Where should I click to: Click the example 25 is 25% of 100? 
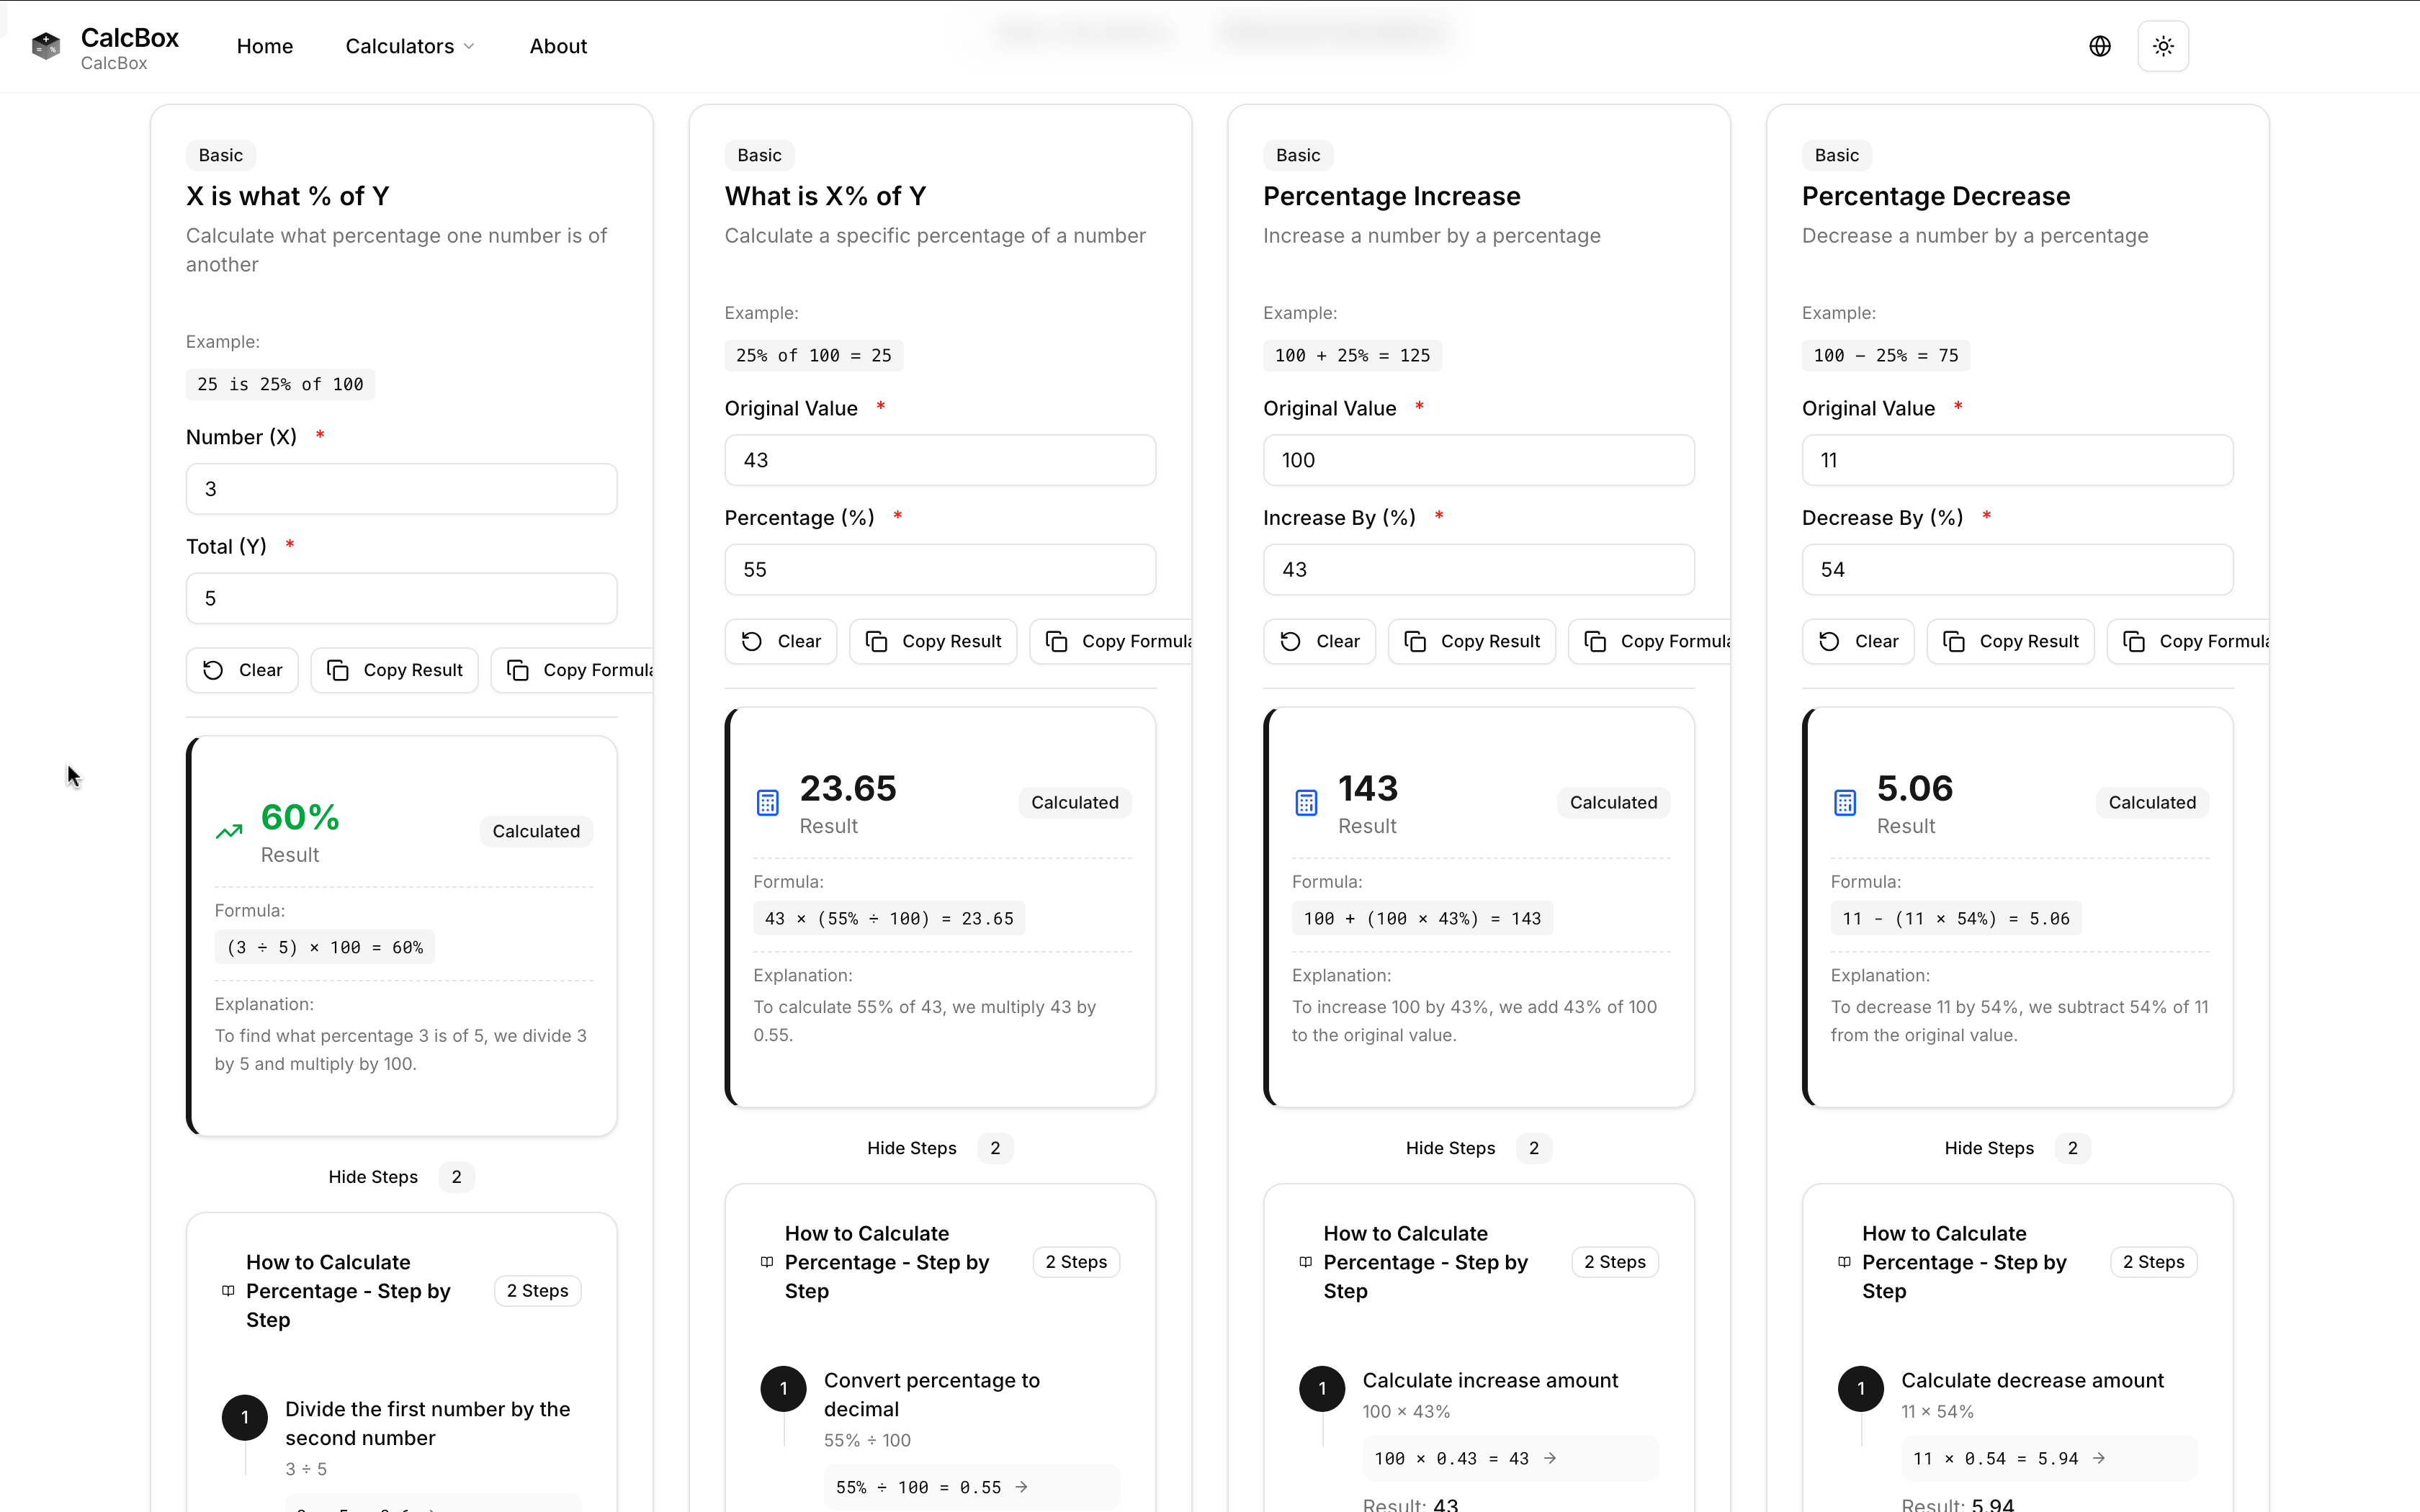(x=280, y=384)
